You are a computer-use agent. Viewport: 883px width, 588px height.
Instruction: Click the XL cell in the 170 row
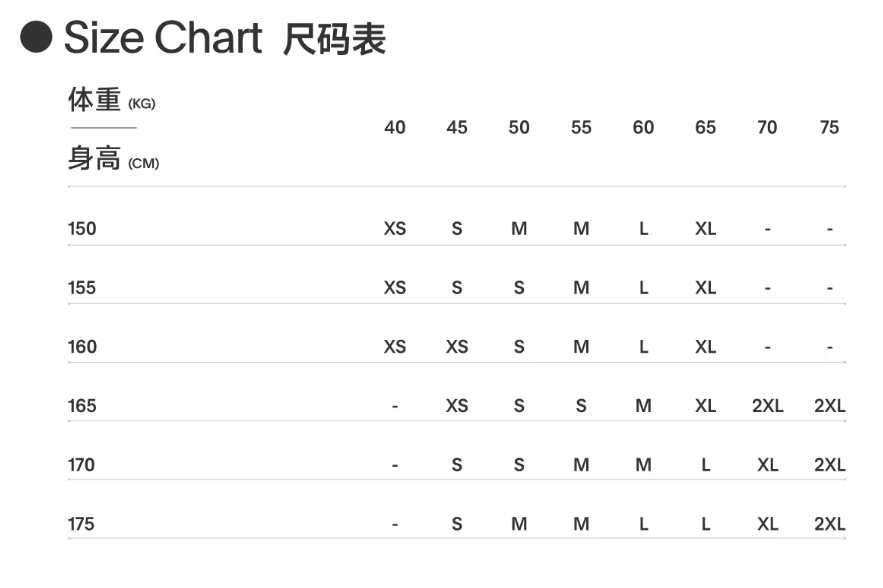767,465
